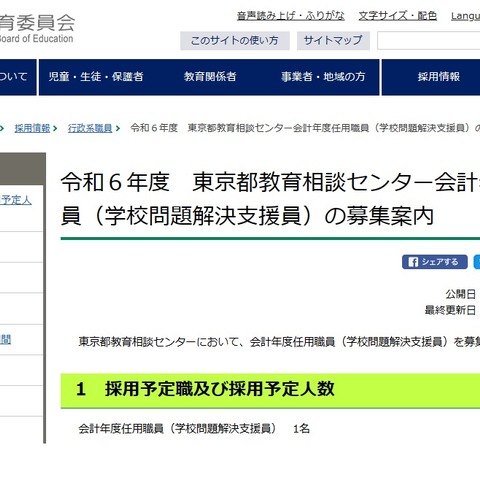480x480 pixels.
Task: Open the Language link in the header
Action: (x=465, y=16)
